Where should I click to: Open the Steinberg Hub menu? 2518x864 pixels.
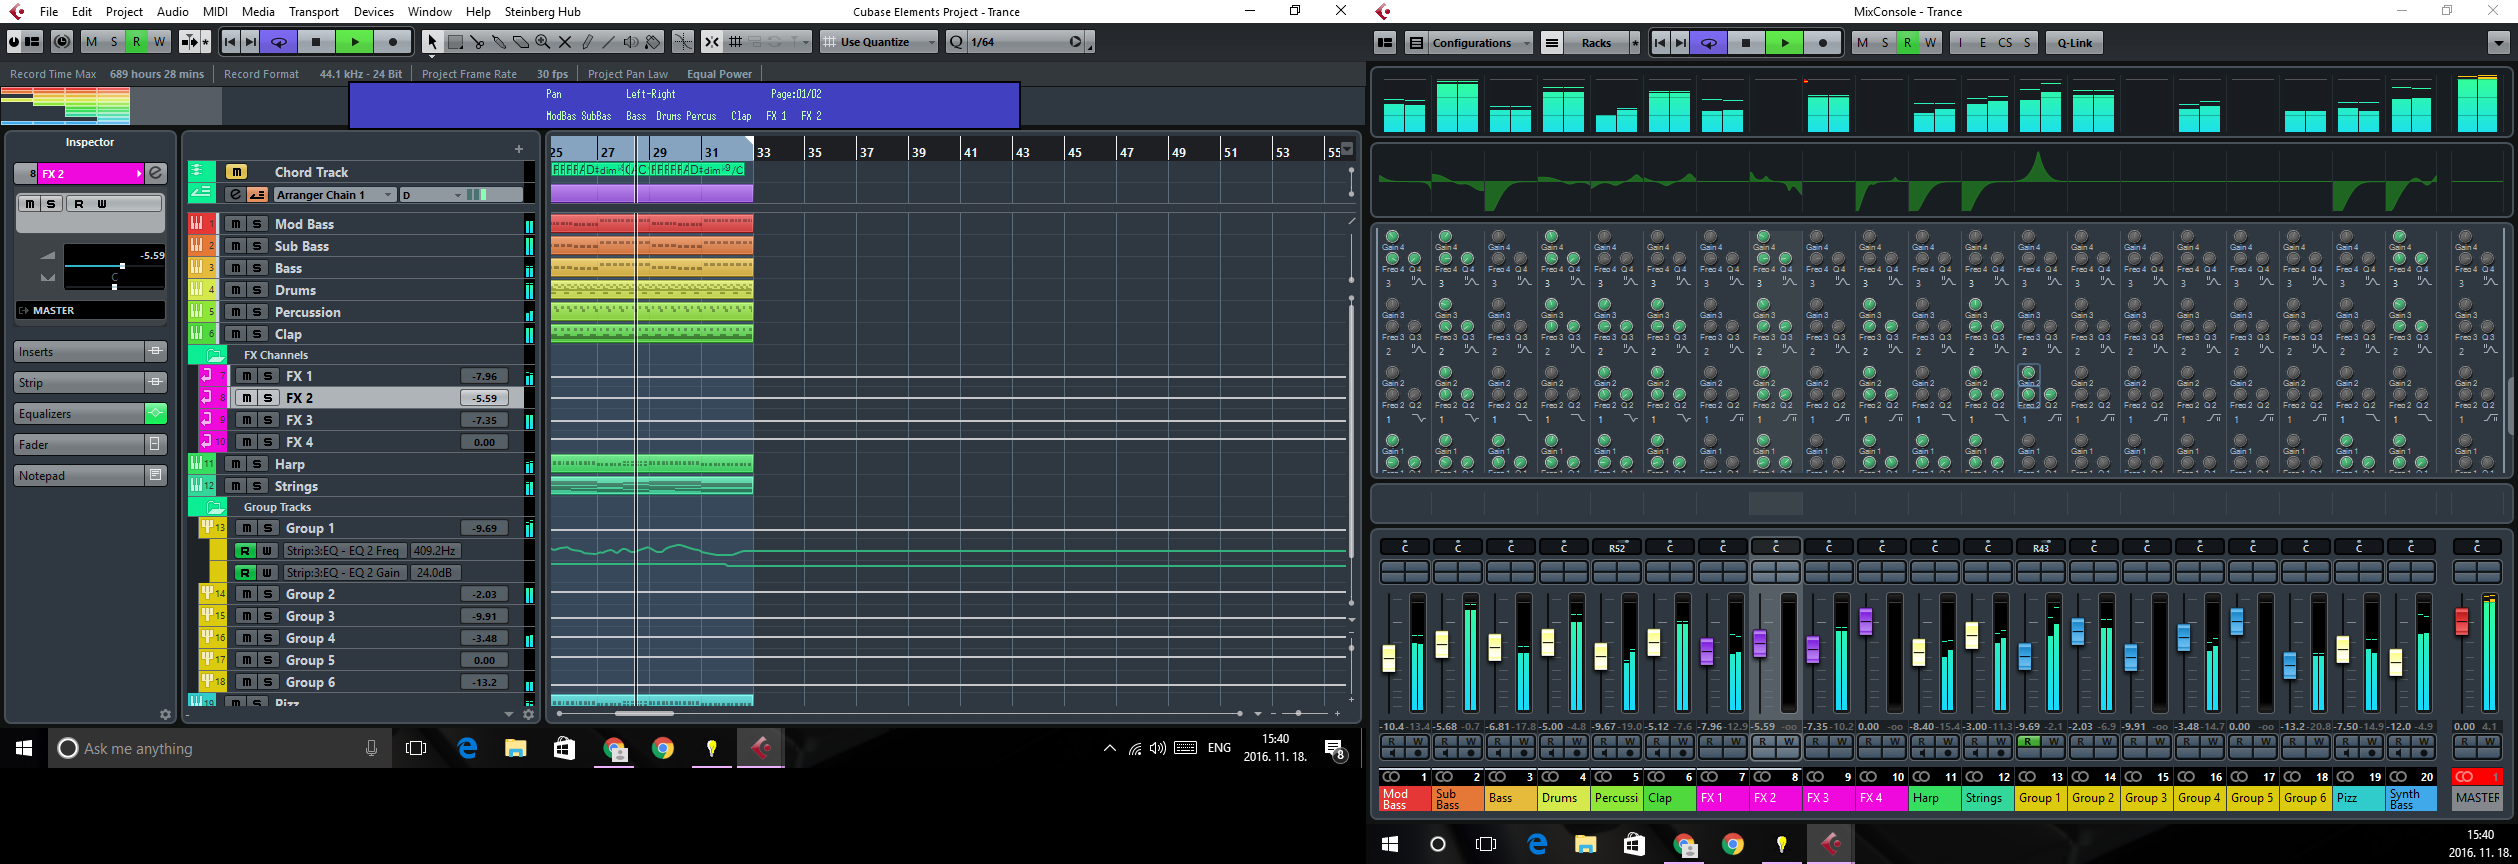point(543,12)
